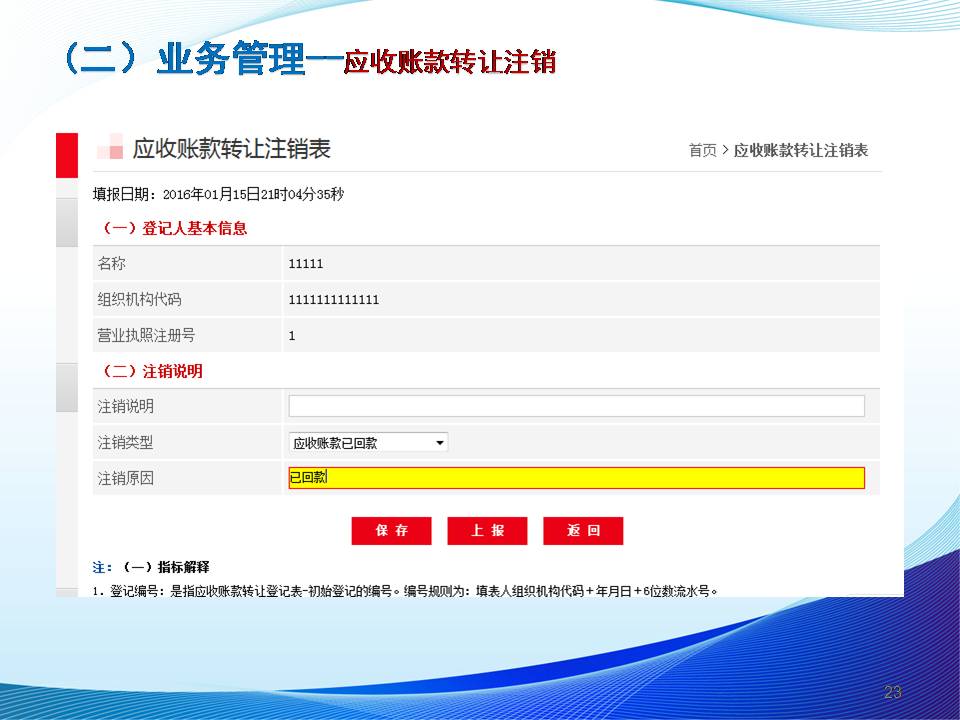Go to 首页 in the breadcrumb

click(x=702, y=151)
